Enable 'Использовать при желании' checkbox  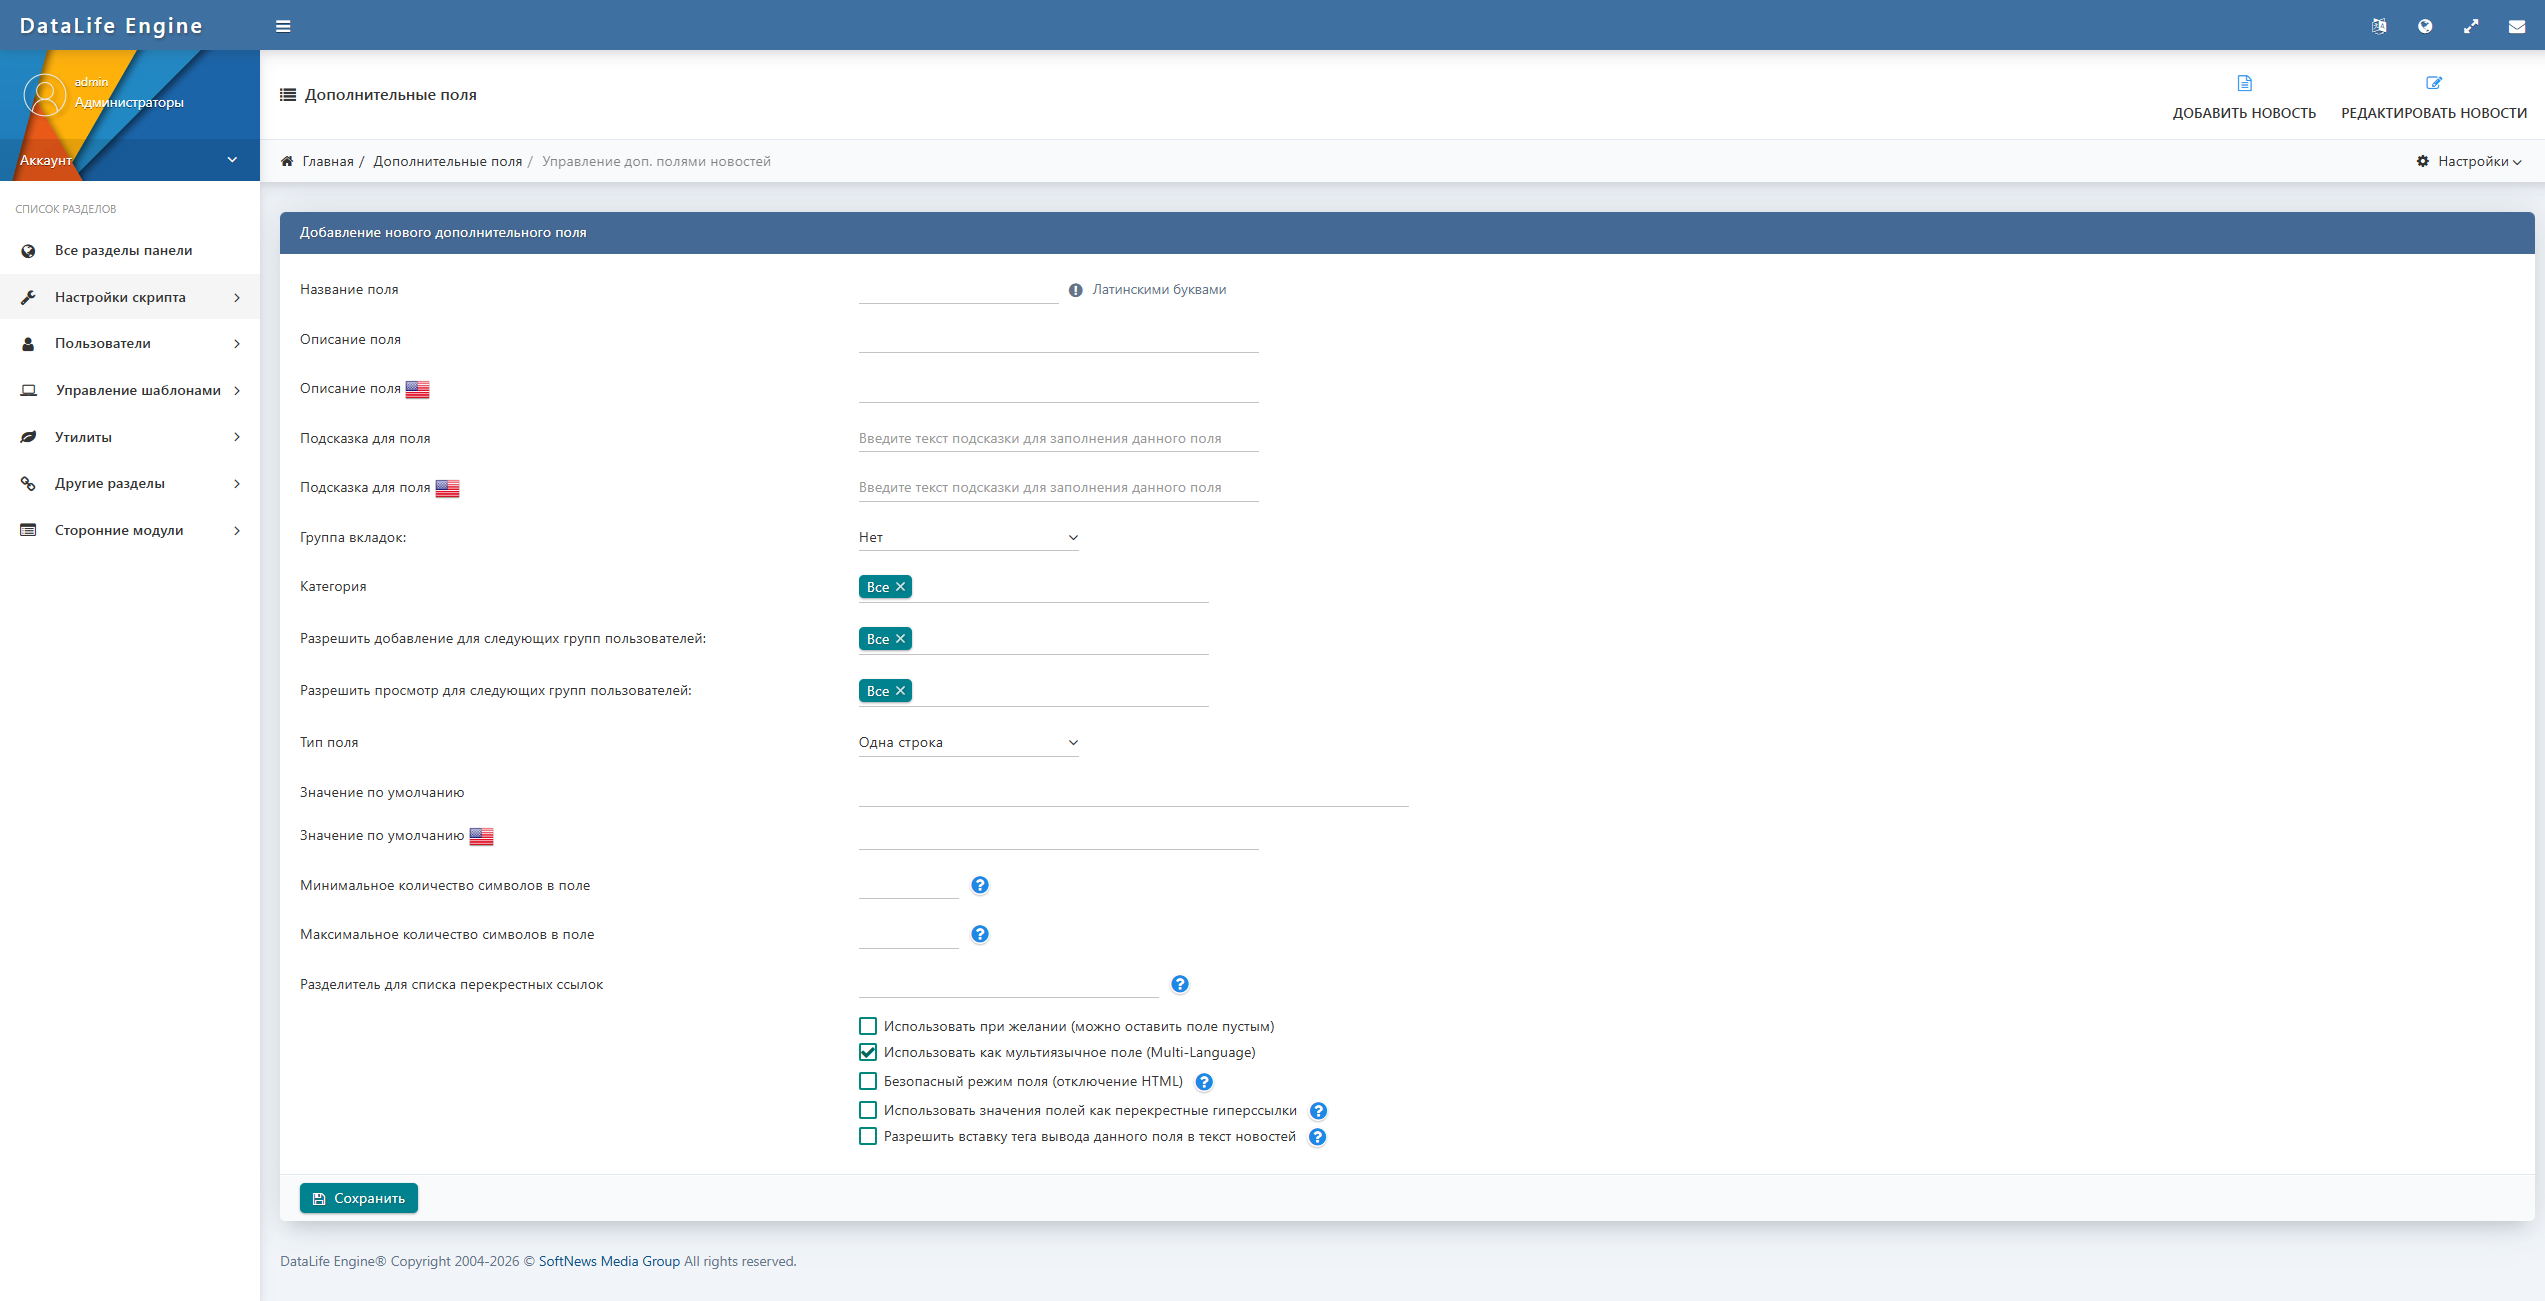point(868,1026)
